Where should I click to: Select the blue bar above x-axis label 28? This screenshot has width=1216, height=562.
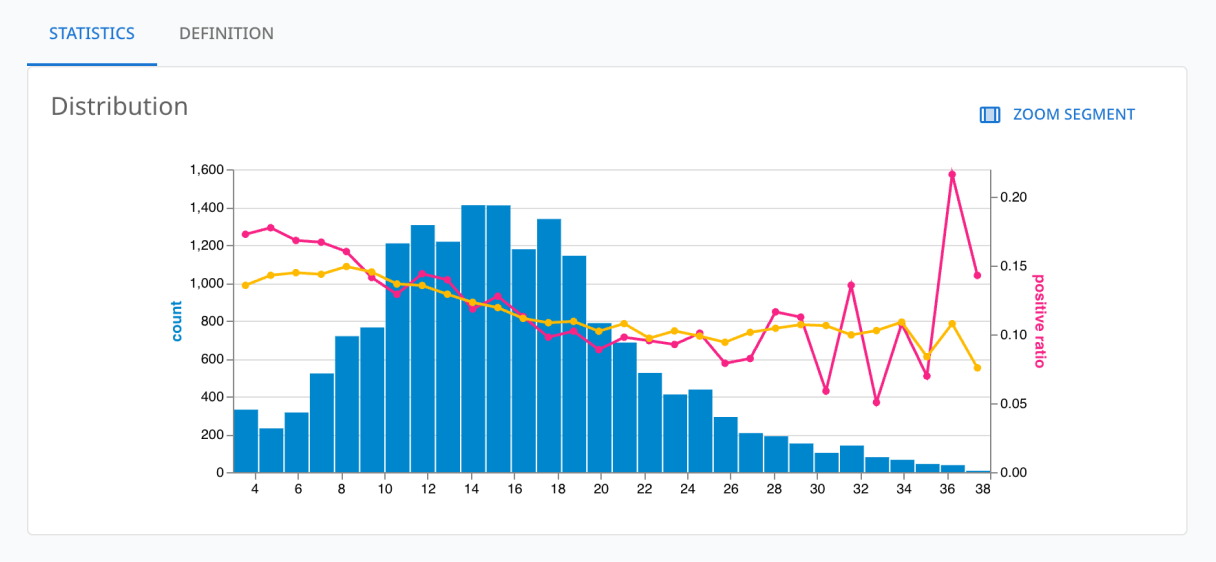(776, 454)
